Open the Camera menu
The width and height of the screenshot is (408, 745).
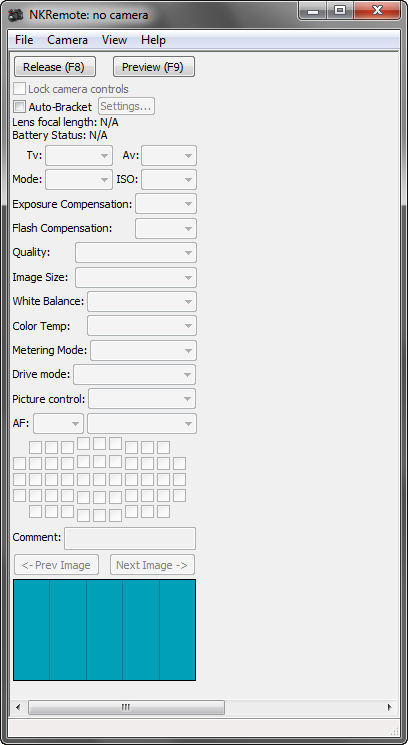[x=67, y=40]
